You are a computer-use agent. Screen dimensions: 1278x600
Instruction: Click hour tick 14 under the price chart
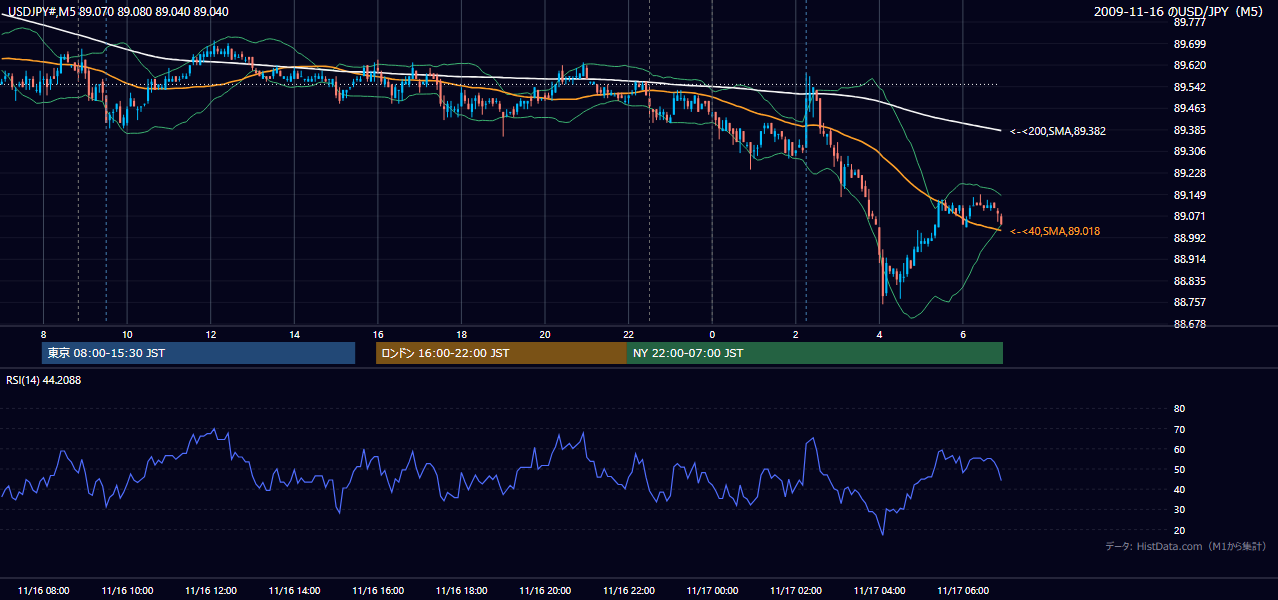click(x=295, y=334)
